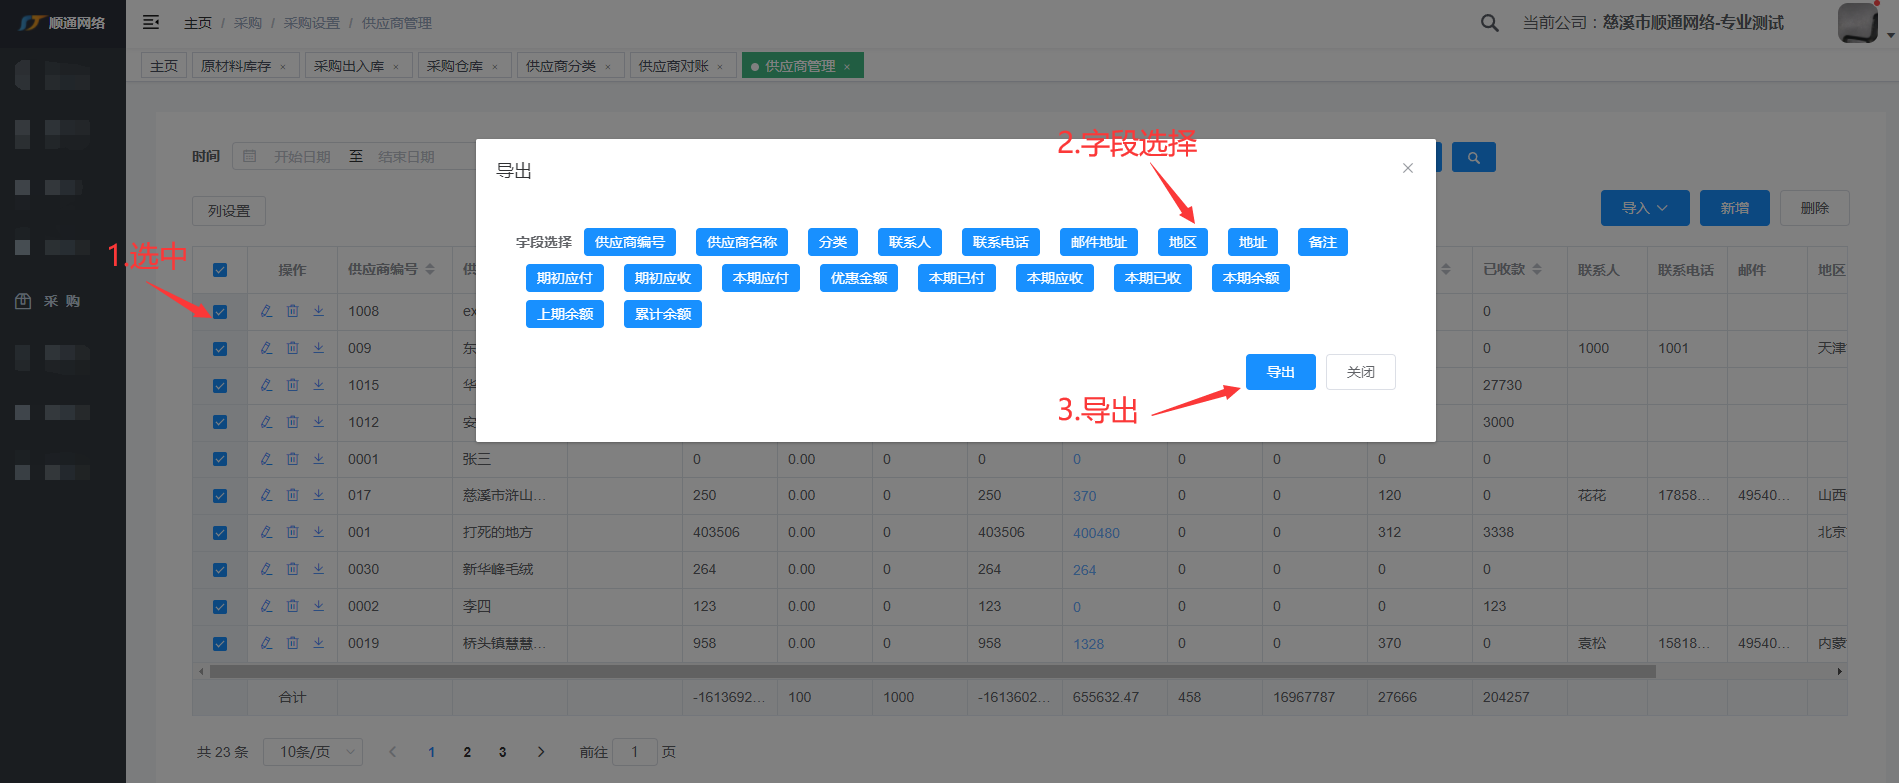Uncheck the row checkbox for supplier 1008
The height and width of the screenshot is (783, 1899).
click(220, 312)
